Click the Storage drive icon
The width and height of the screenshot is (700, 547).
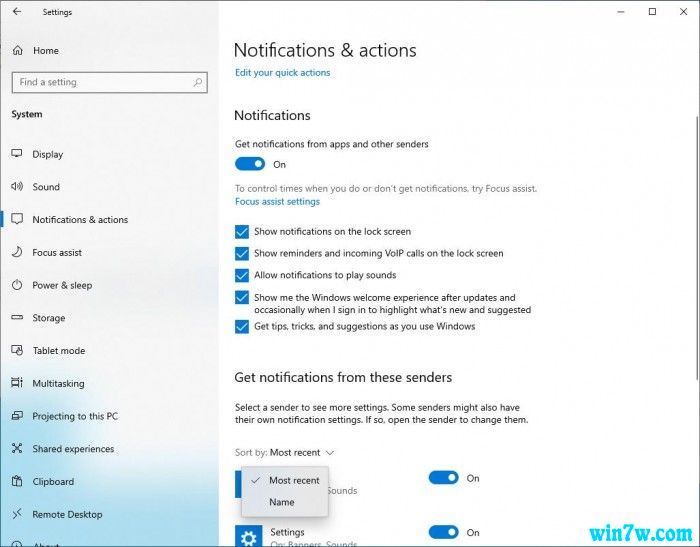tap(17, 317)
